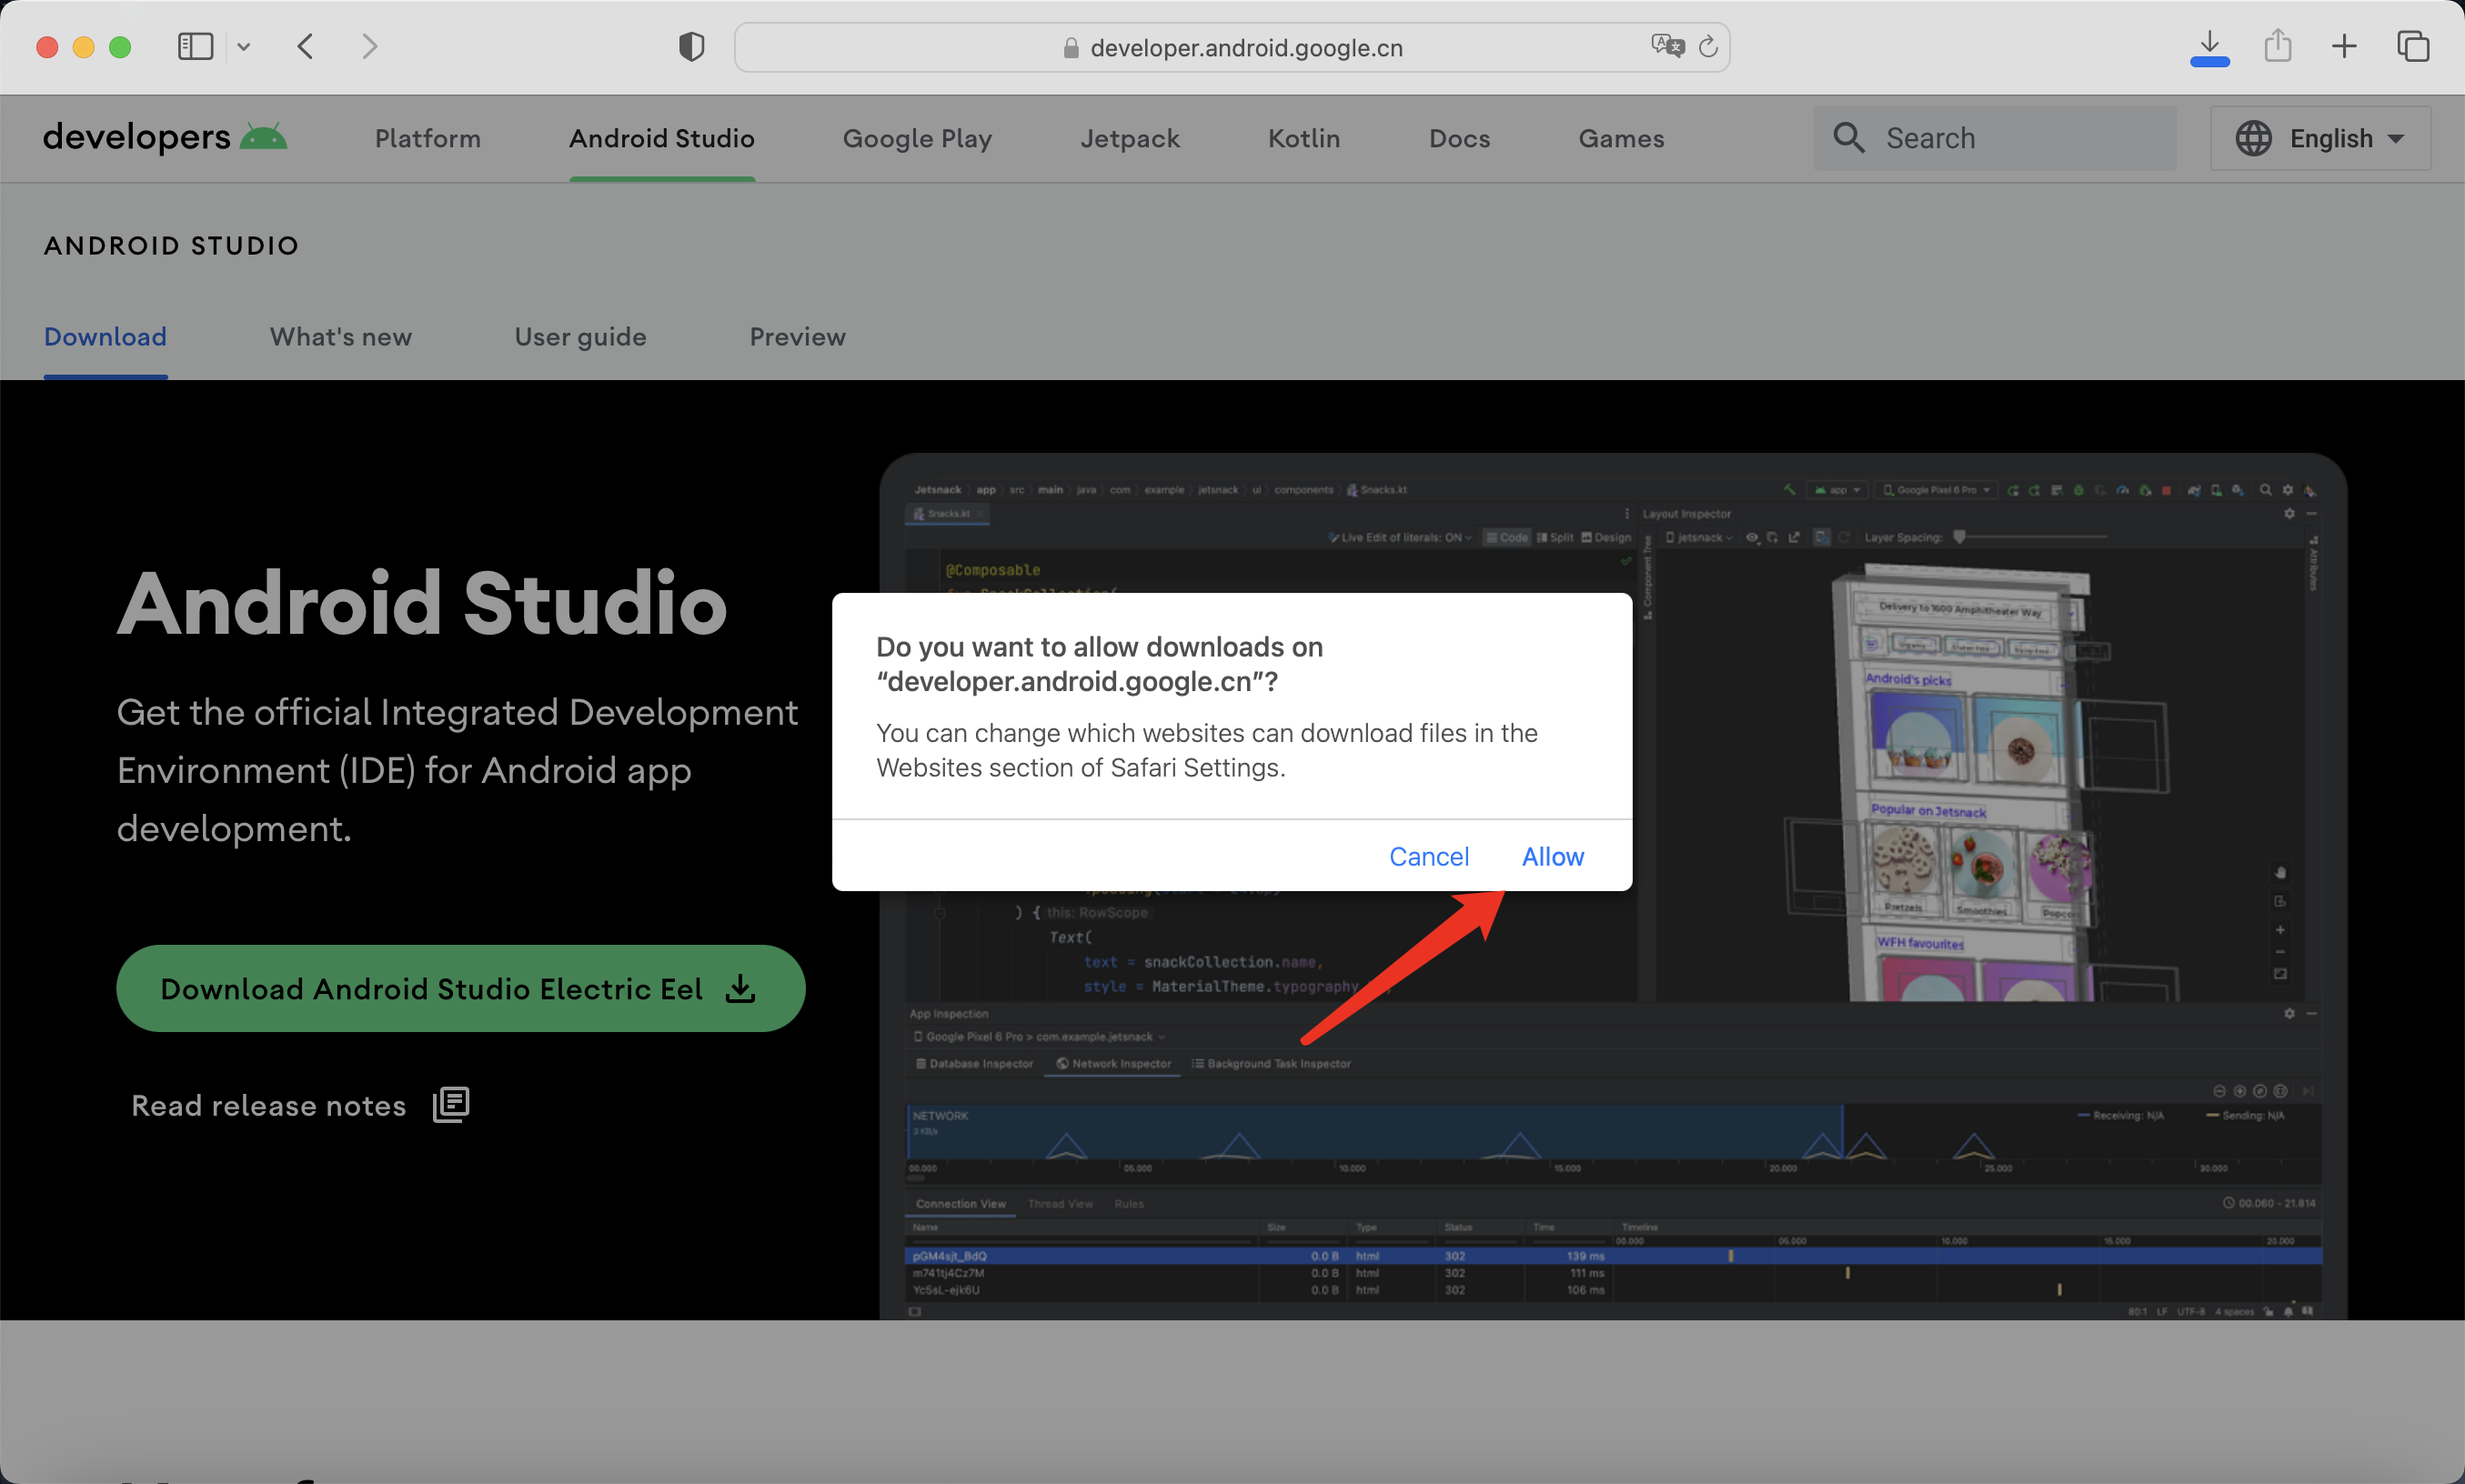The image size is (2465, 1484).
Task: Click the Safari address bar
Action: [x=1245, y=47]
